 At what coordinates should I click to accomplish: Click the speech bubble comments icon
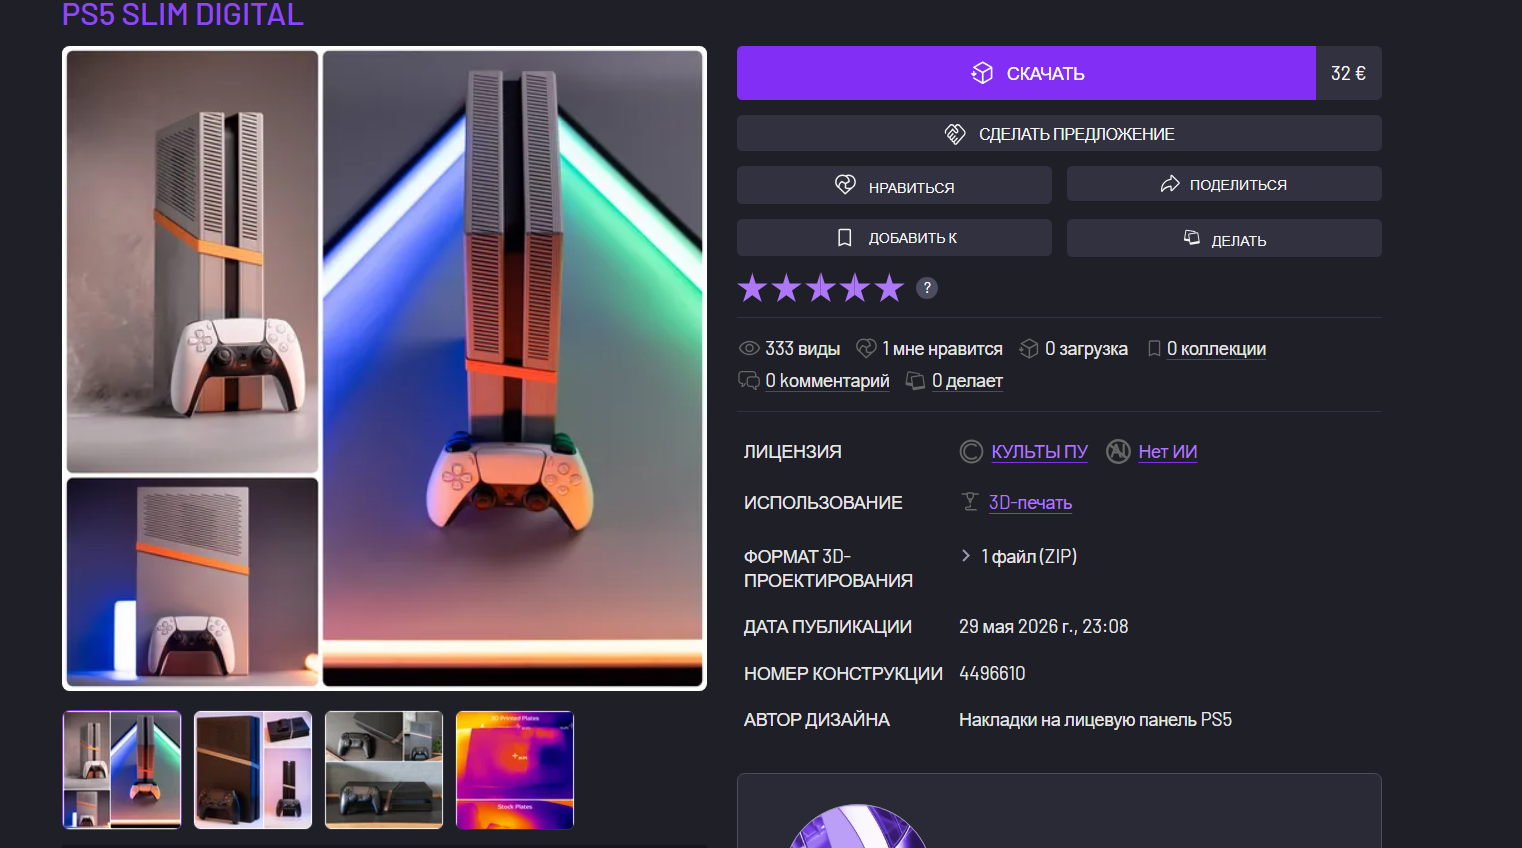pos(749,381)
